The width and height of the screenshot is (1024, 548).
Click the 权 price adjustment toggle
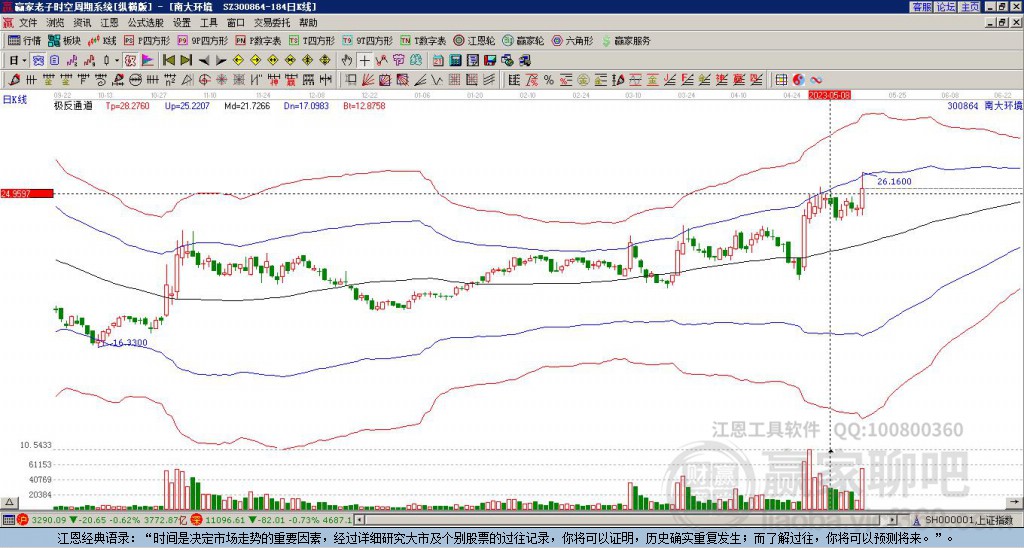pos(129,60)
